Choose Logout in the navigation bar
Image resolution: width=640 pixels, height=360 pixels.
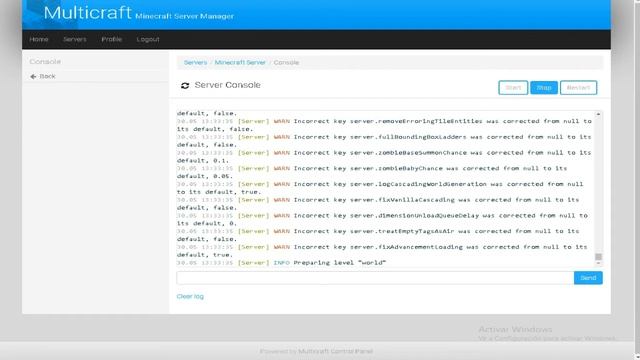coord(148,39)
